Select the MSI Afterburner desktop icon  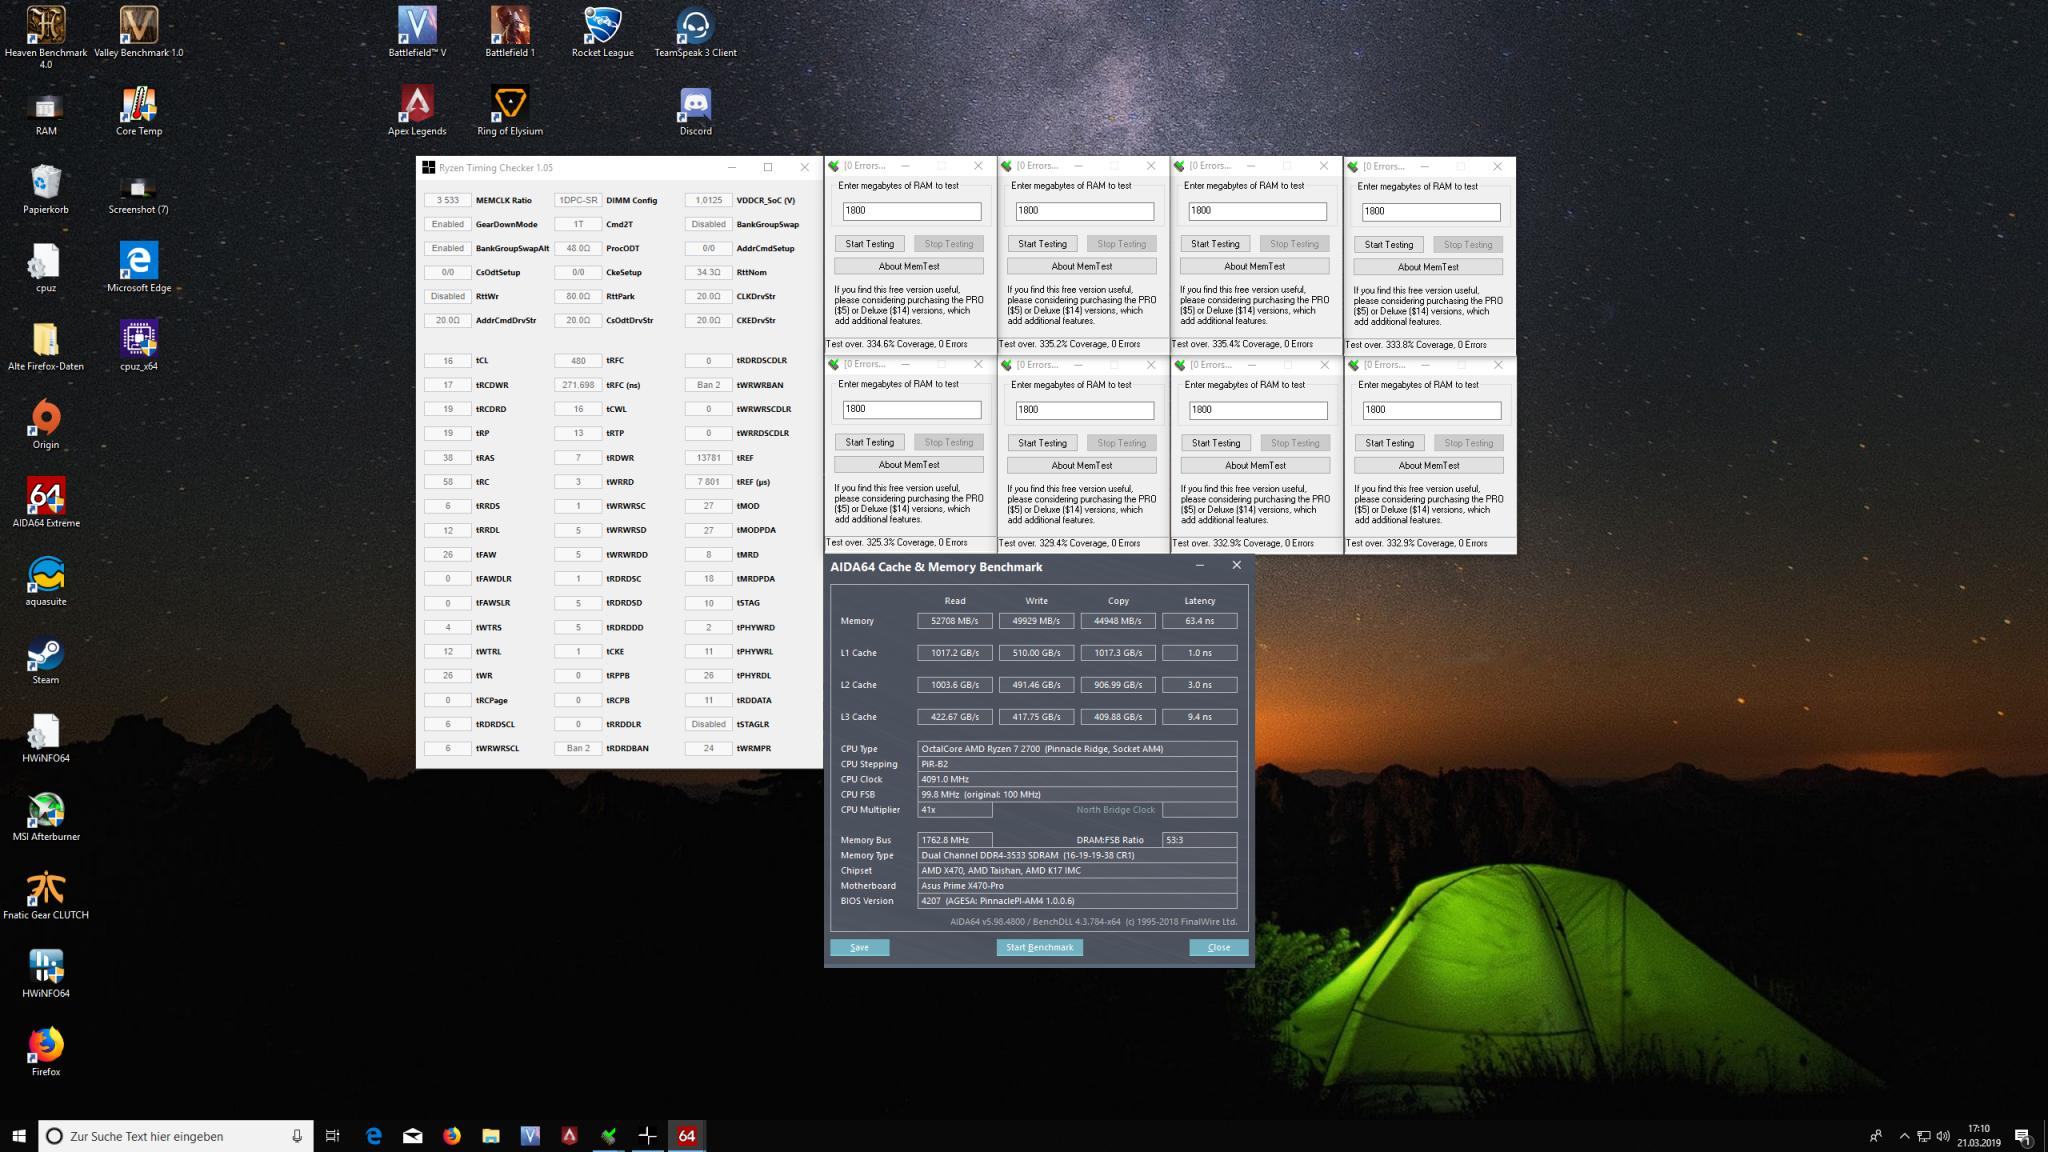[46, 817]
